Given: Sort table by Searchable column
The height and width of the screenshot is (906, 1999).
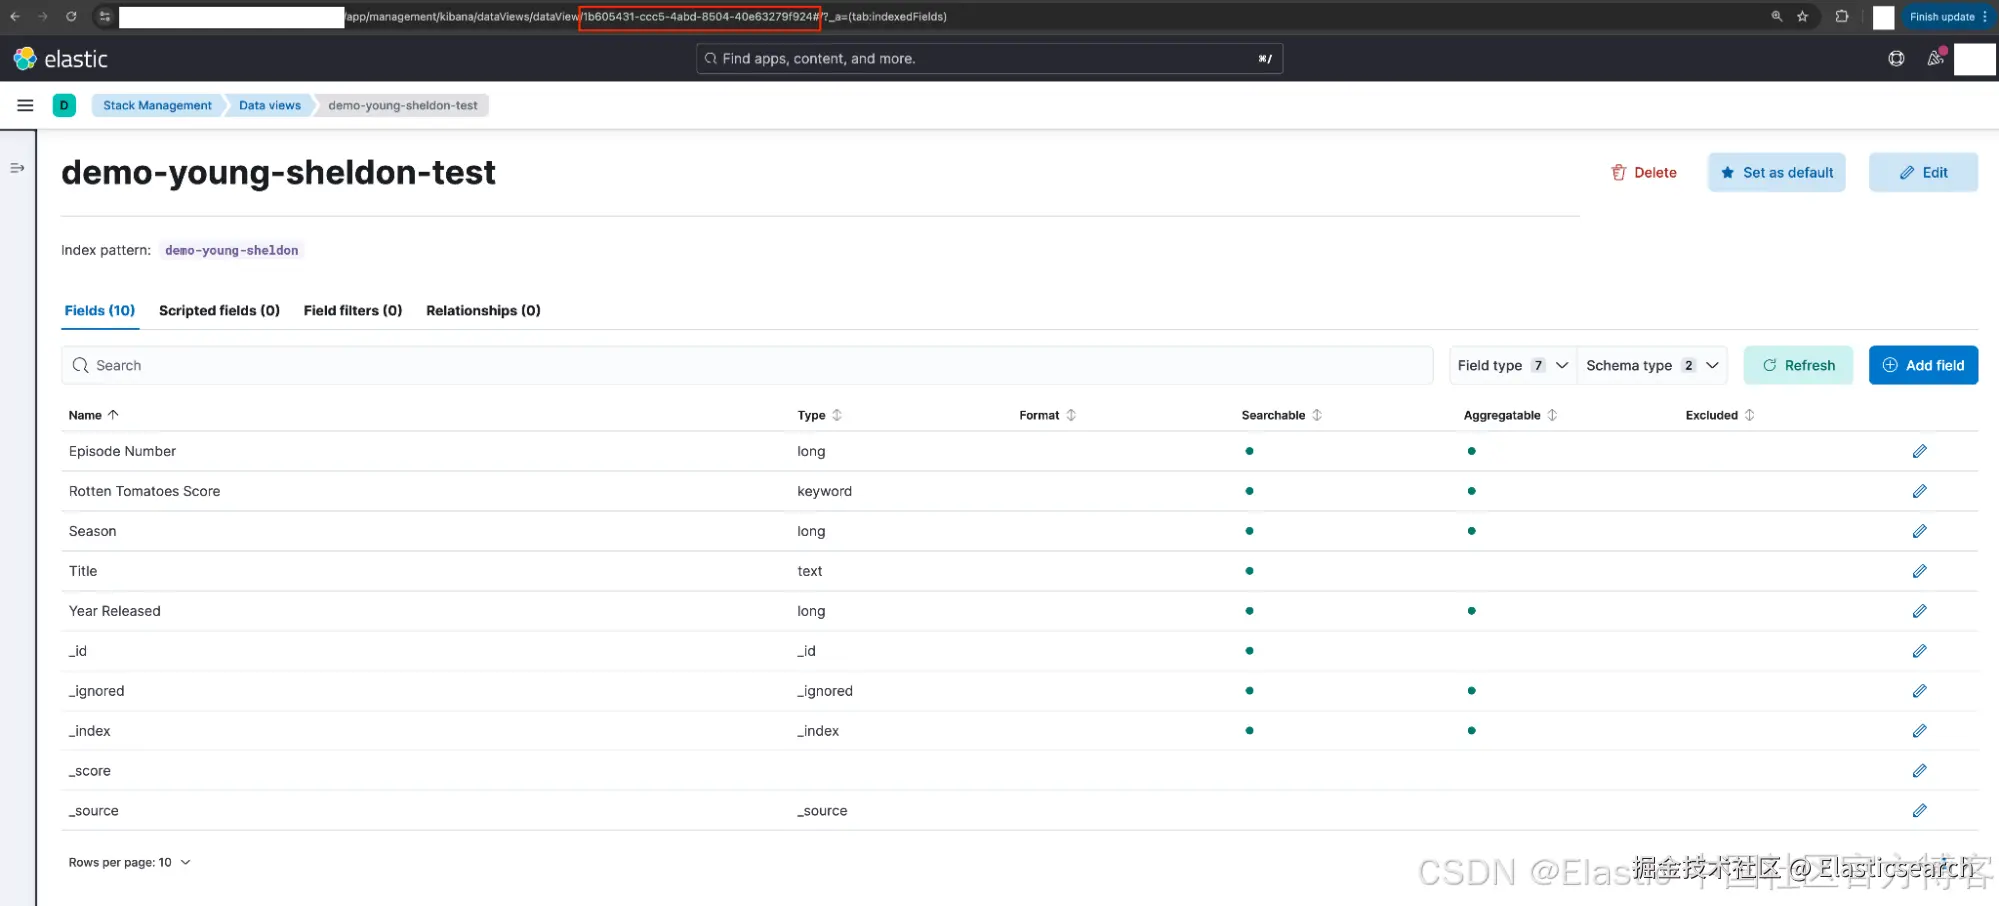Looking at the screenshot, I should click(x=1281, y=415).
